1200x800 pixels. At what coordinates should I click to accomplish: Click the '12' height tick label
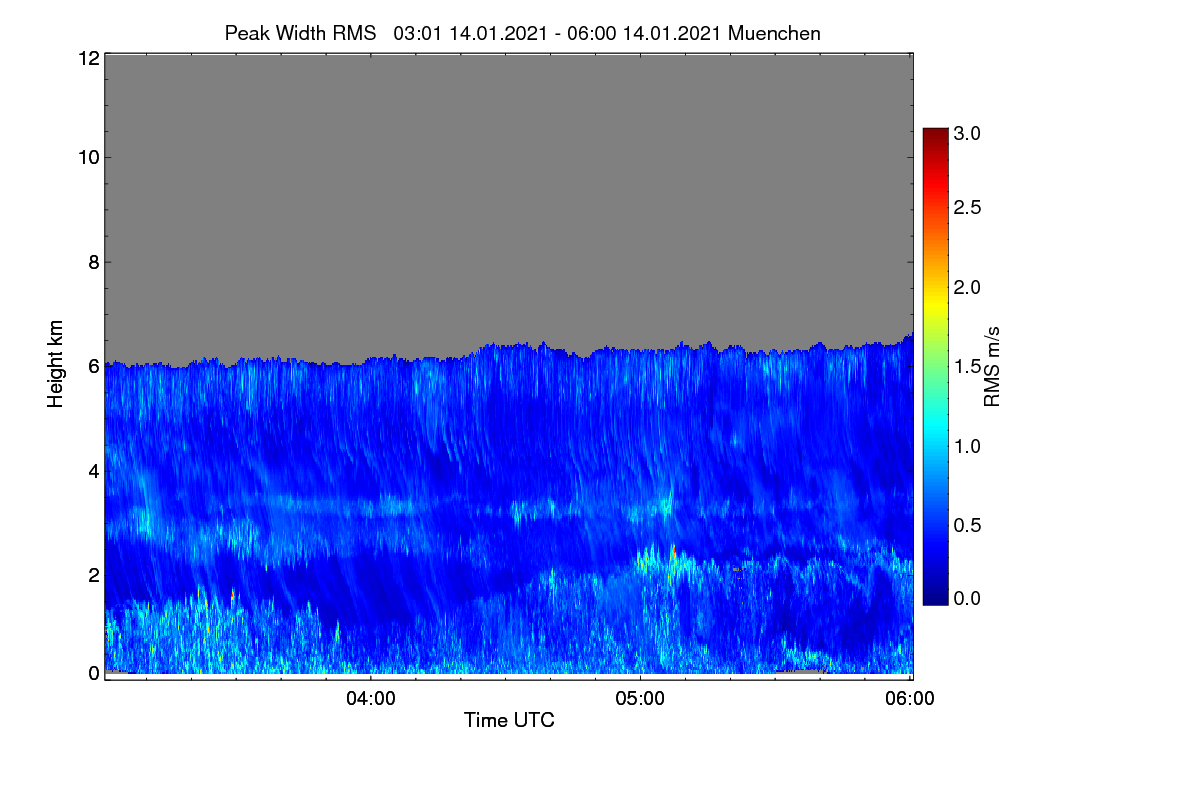point(88,59)
